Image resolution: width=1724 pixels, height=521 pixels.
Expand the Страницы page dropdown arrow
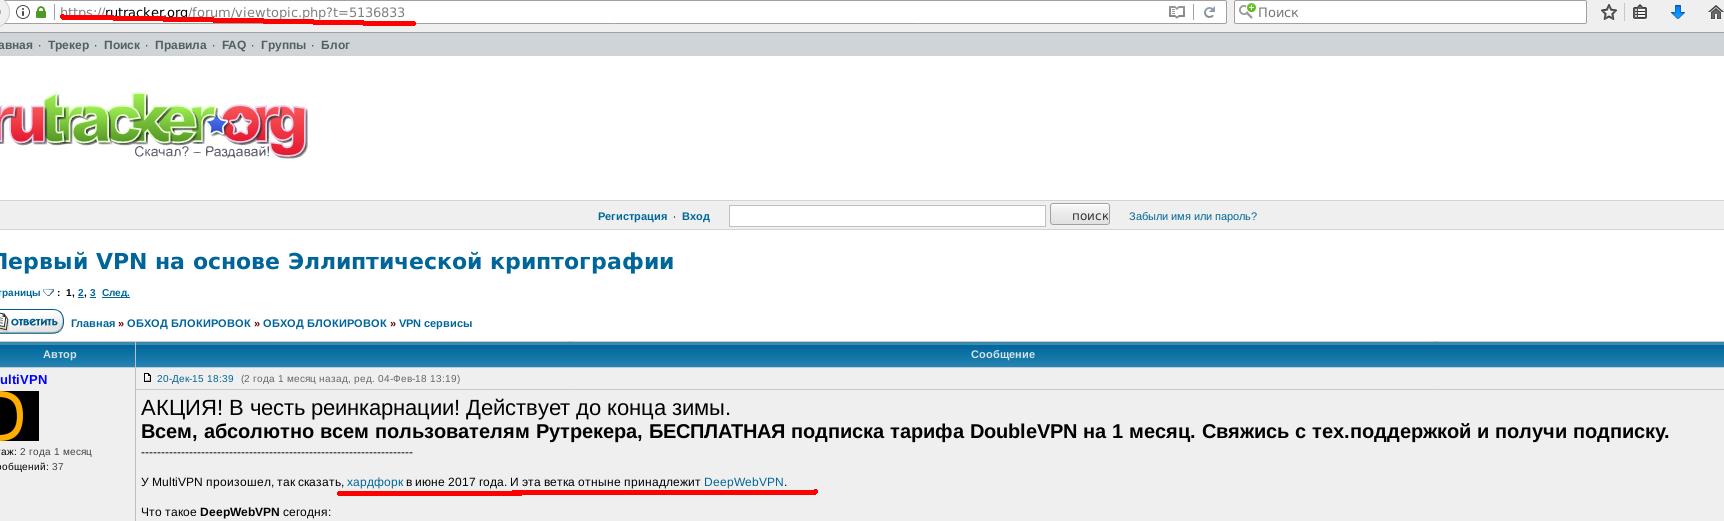[48, 293]
